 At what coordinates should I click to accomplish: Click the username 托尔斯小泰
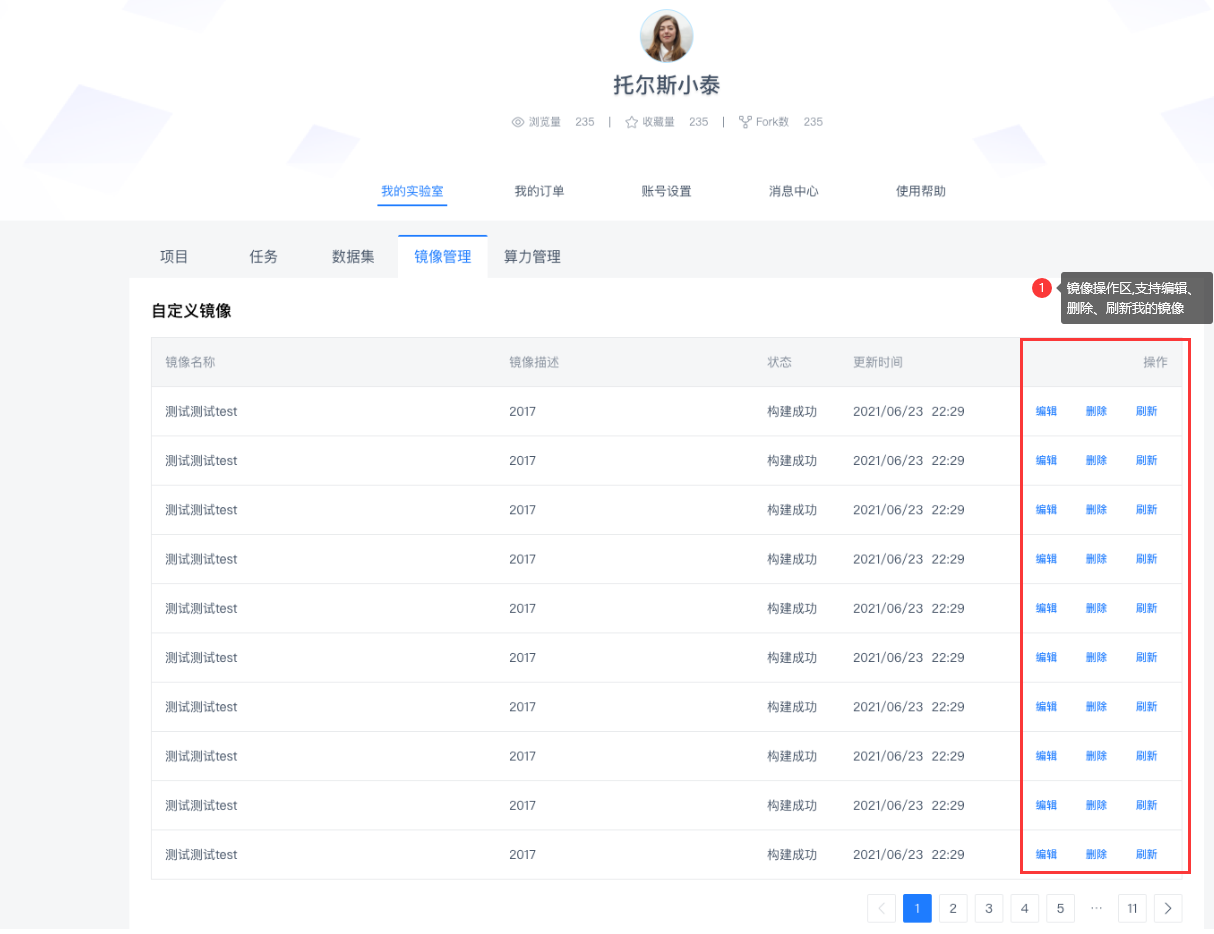point(666,85)
